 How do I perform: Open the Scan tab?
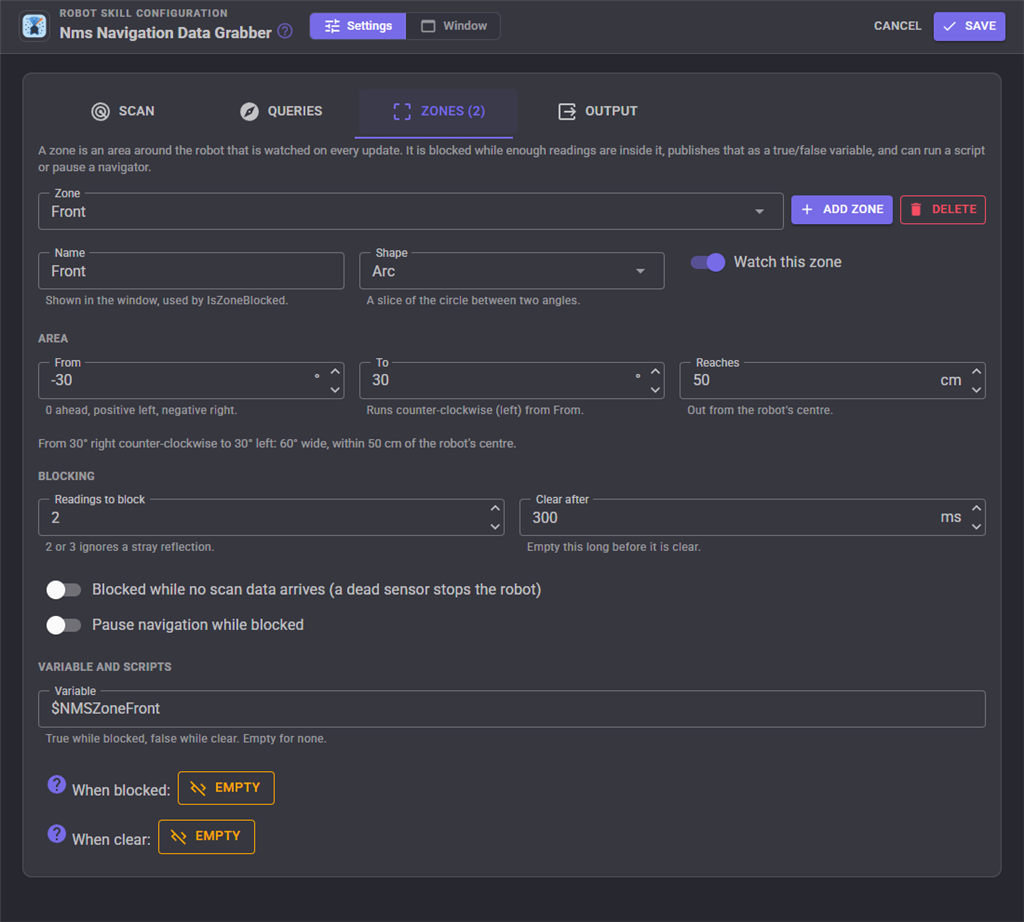123,111
